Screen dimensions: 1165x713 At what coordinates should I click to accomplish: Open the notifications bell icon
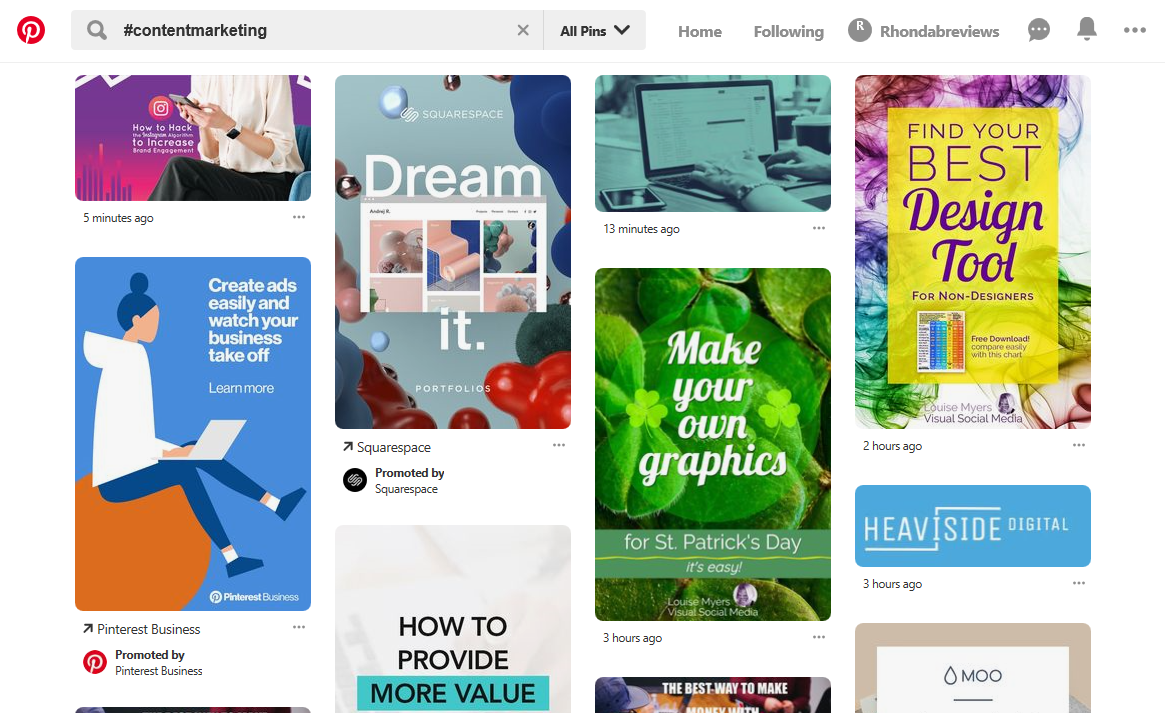click(1086, 29)
